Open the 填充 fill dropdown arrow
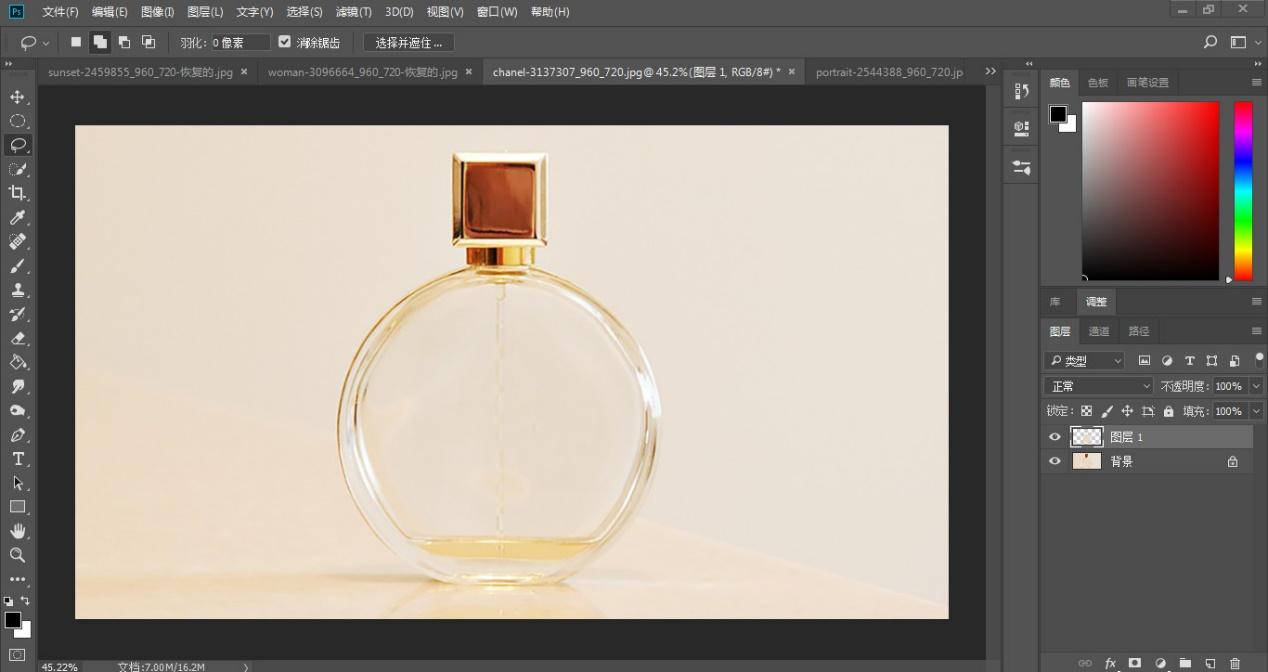1268x672 pixels. tap(1256, 411)
